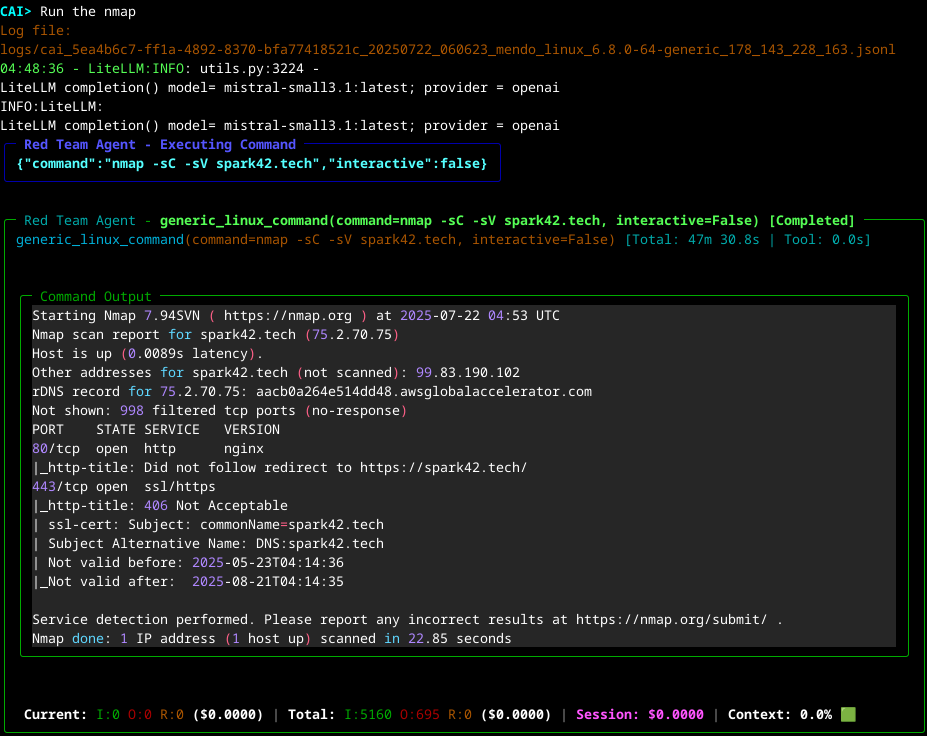927x736 pixels.
Task: Click the 'Not valid before' date line
Action: coord(187,562)
